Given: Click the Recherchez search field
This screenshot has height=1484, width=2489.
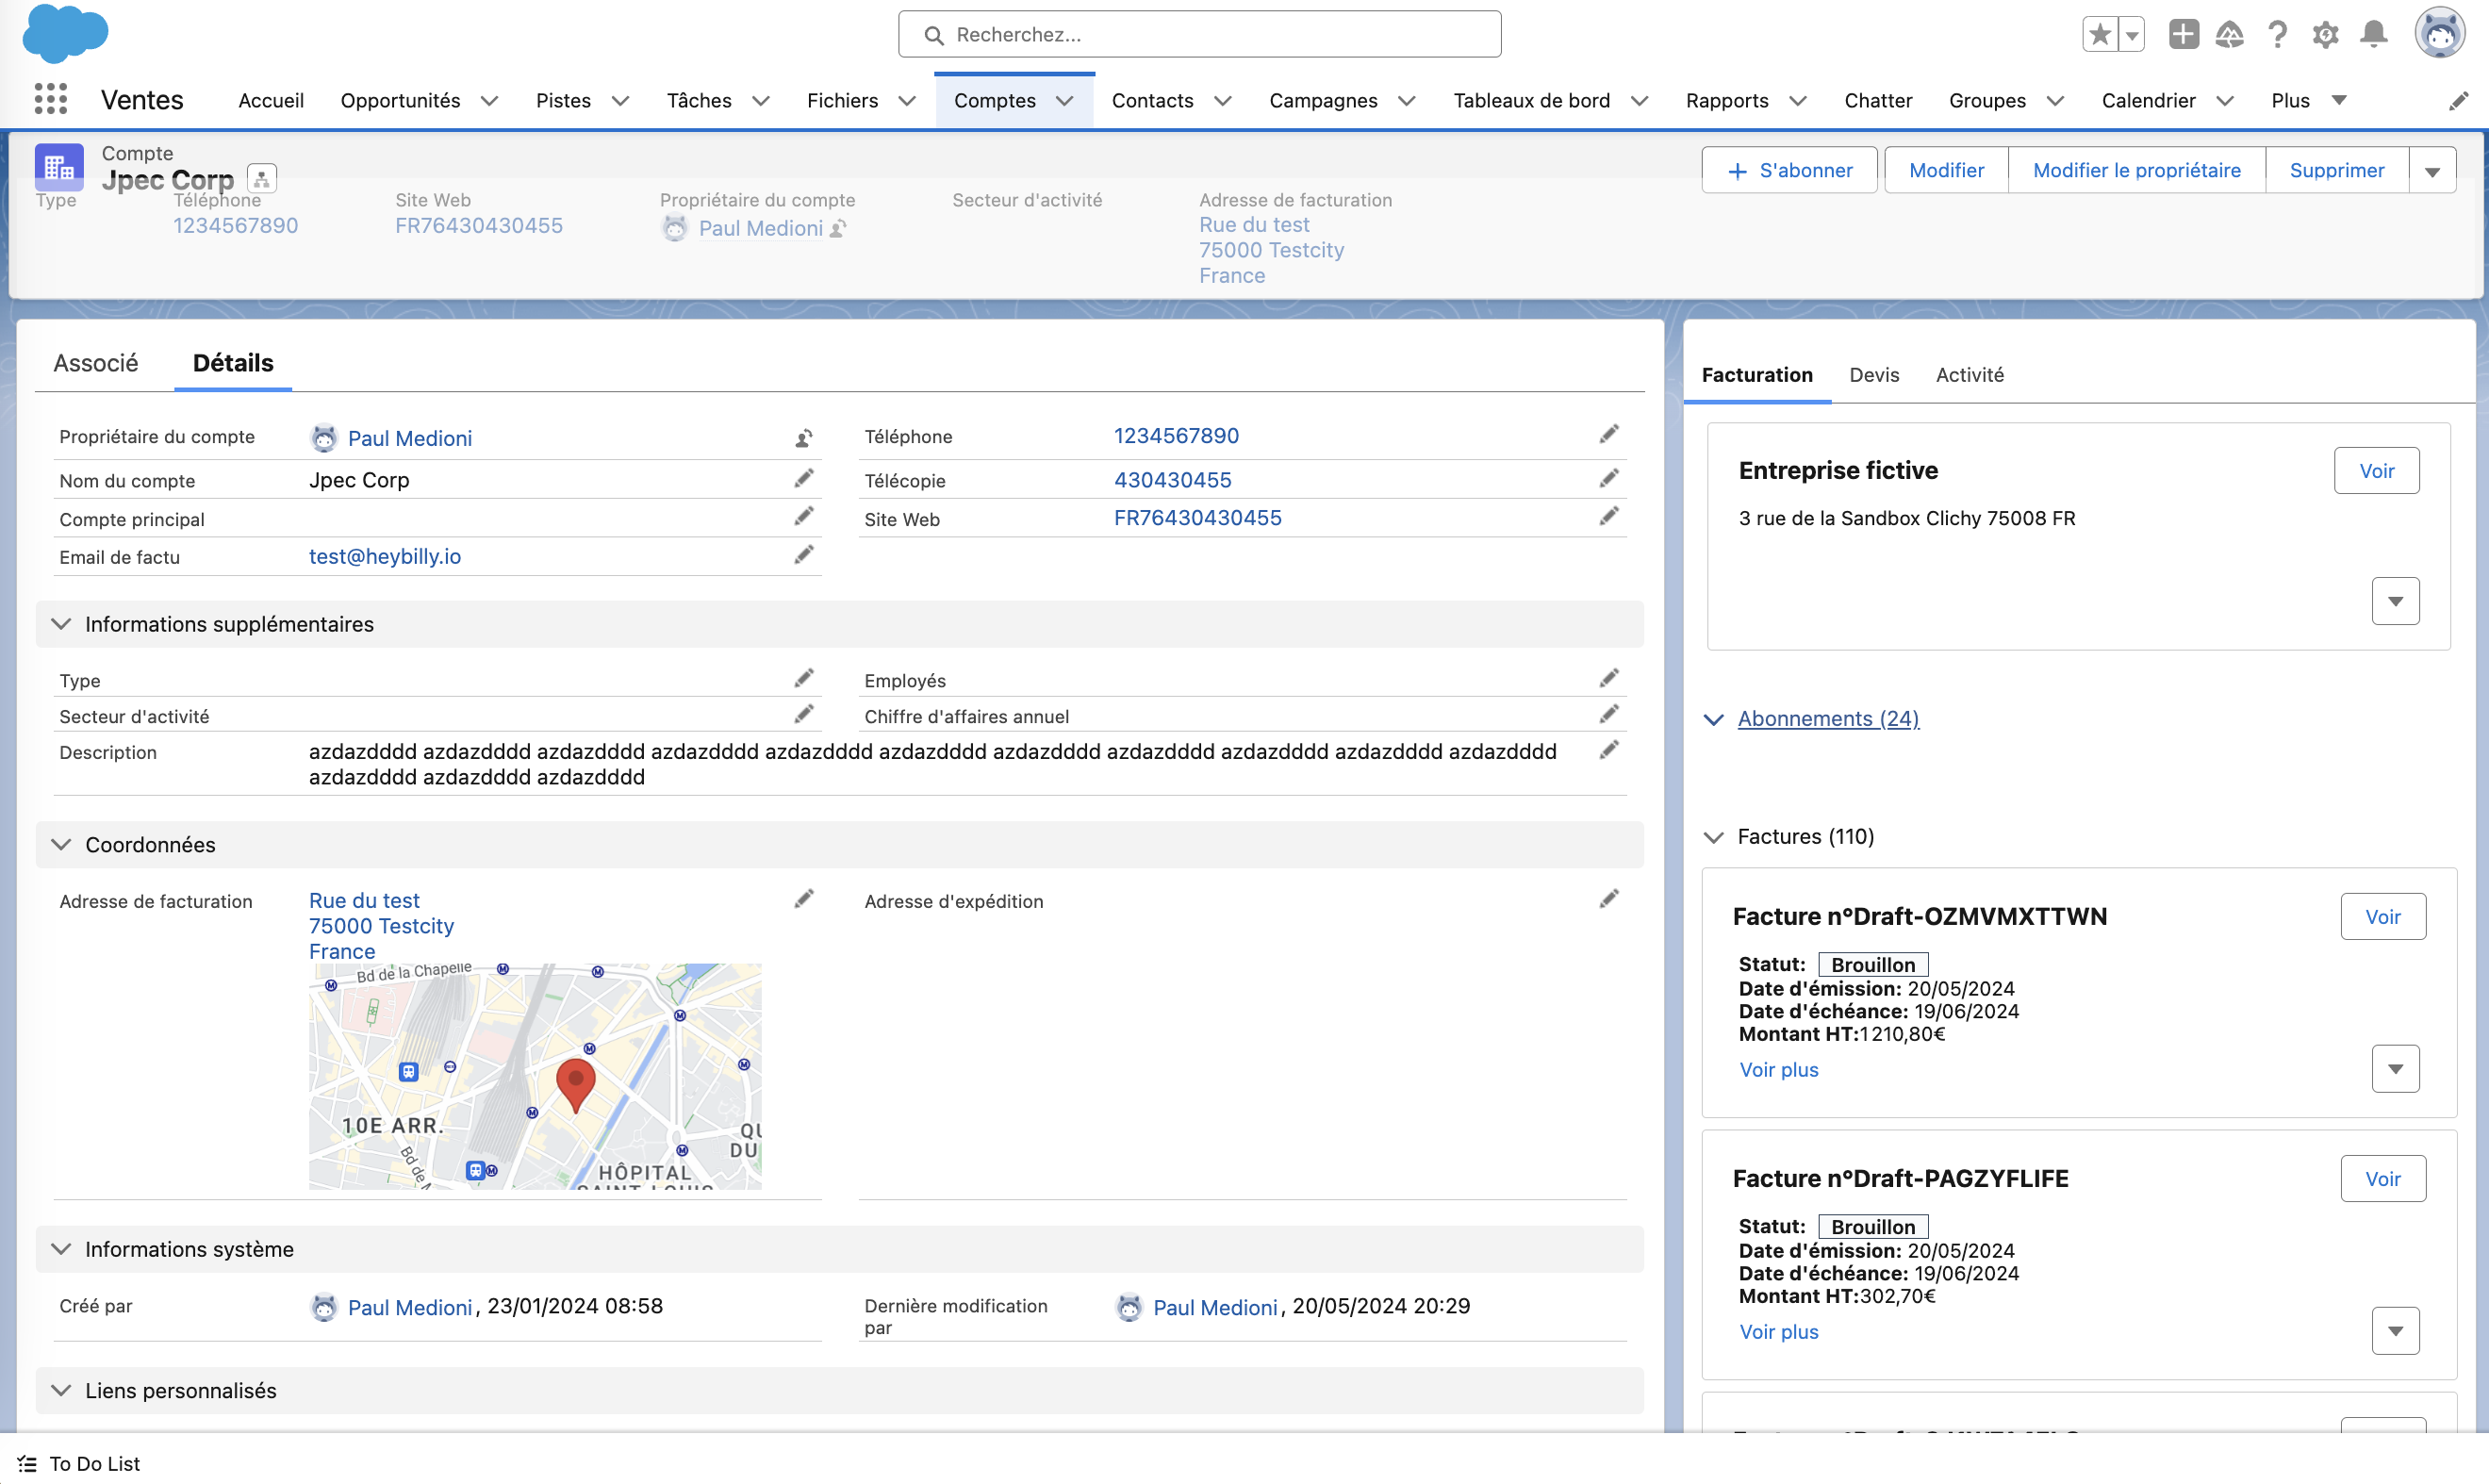Looking at the screenshot, I should pos(1200,35).
